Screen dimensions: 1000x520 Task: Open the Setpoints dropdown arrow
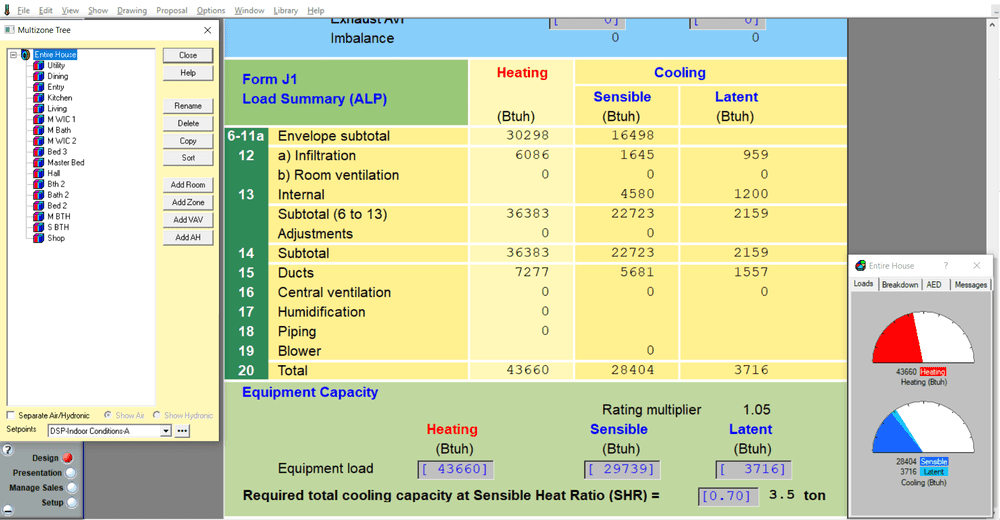166,431
